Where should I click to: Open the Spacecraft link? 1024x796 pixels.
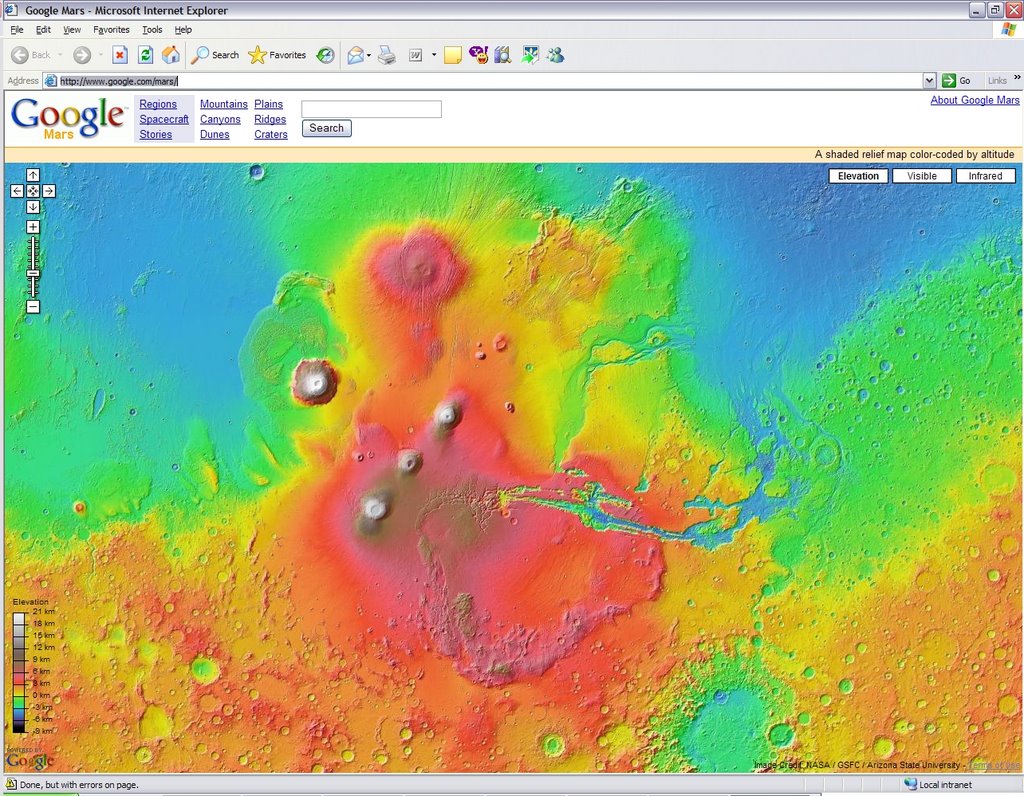pyautogui.click(x=164, y=119)
